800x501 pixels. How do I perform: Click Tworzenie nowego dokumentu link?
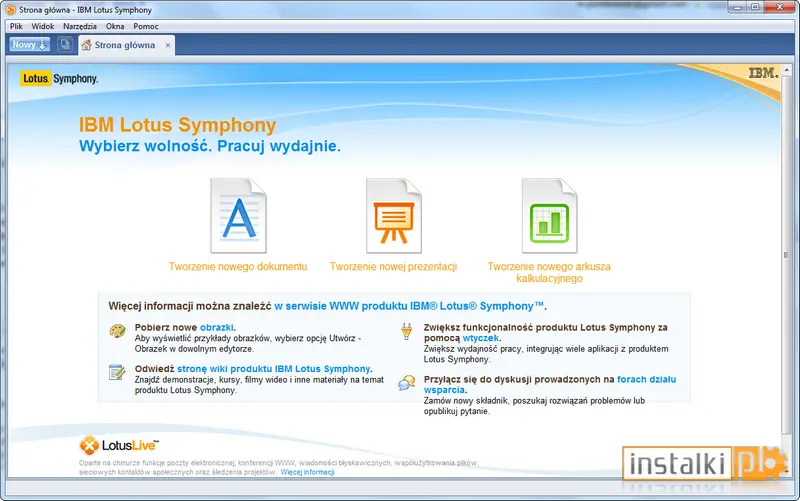[238, 266]
